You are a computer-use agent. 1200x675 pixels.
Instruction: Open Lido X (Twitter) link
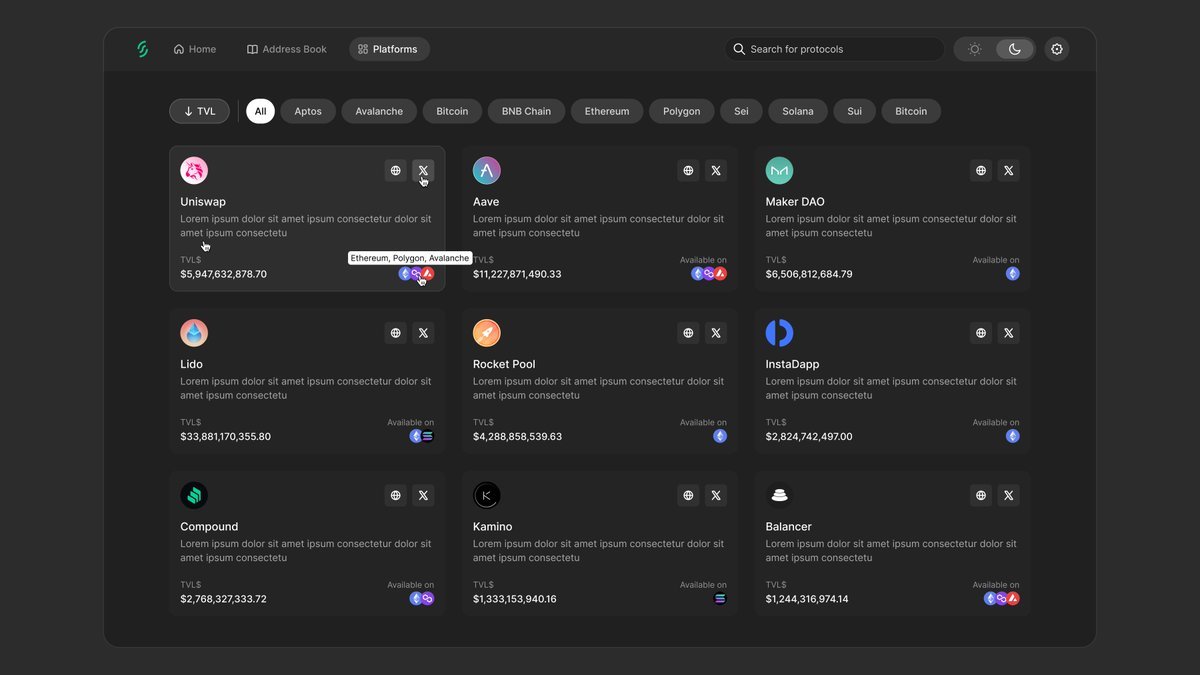(423, 333)
